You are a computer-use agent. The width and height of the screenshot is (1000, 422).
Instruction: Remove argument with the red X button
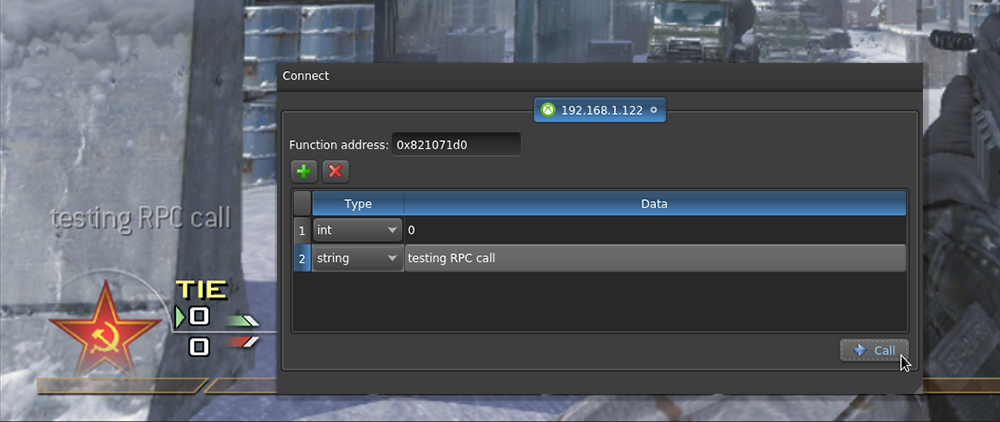pos(335,171)
